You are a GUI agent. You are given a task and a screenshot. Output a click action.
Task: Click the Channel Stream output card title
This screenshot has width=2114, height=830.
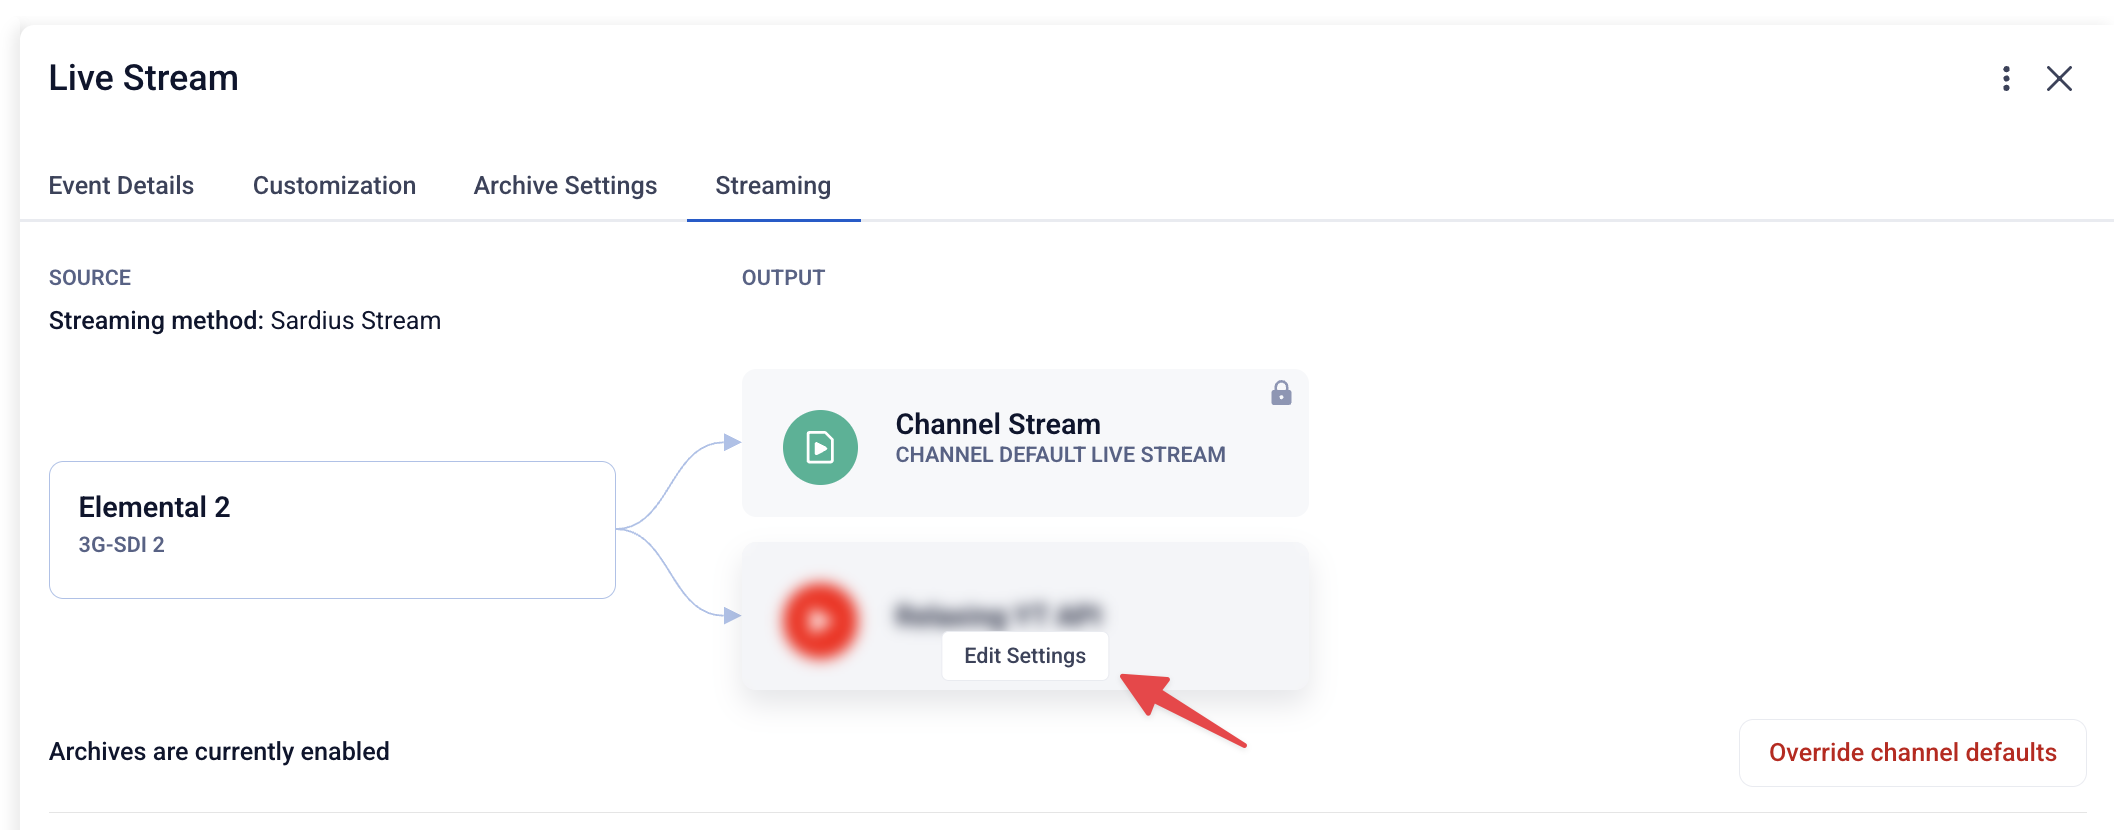click(998, 424)
